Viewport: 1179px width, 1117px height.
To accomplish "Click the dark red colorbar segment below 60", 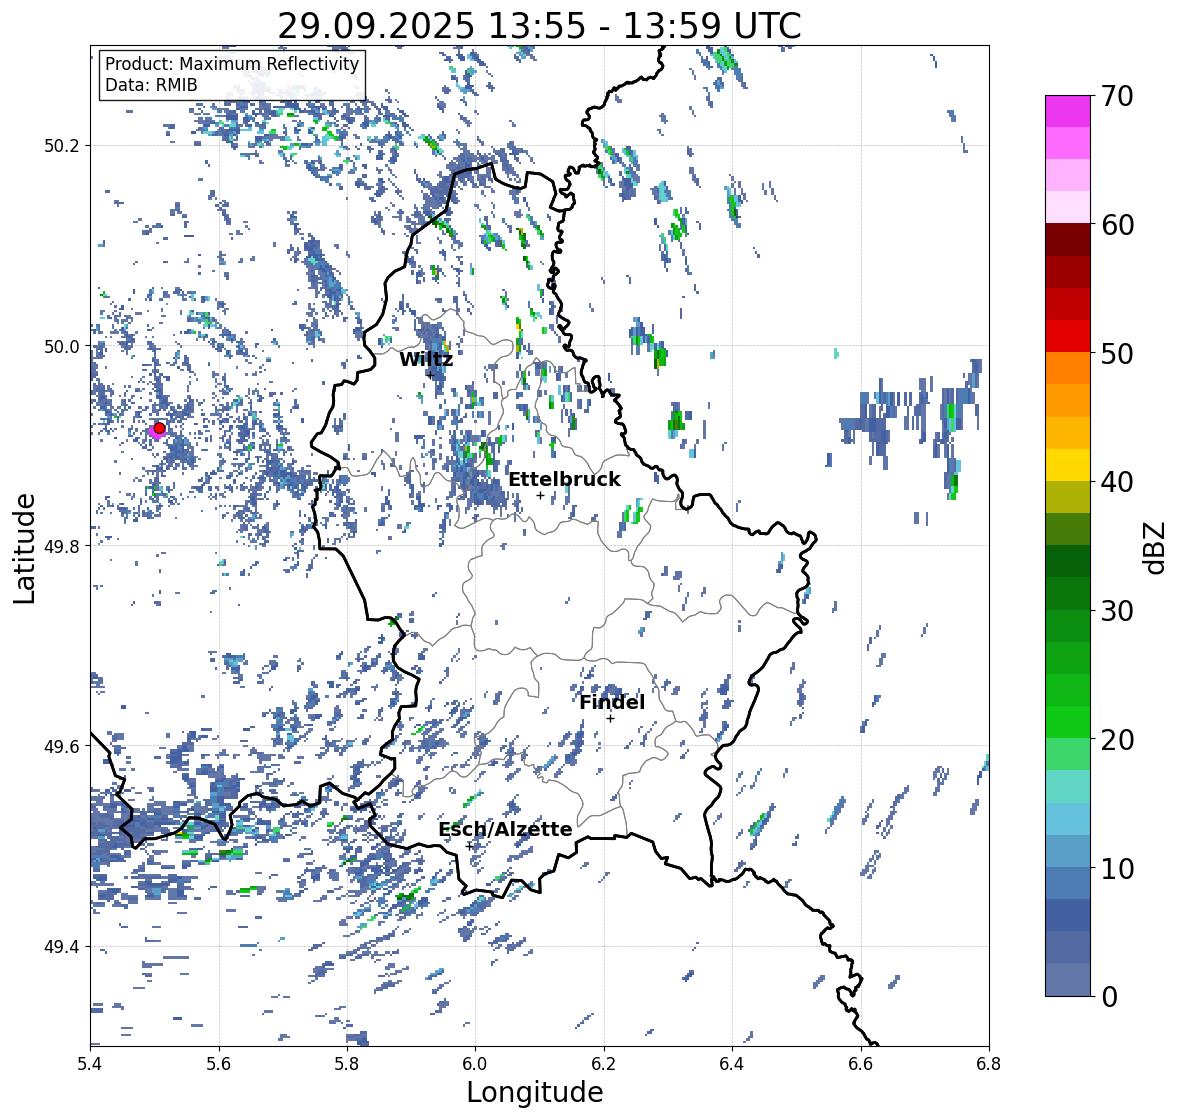I will [1068, 240].
